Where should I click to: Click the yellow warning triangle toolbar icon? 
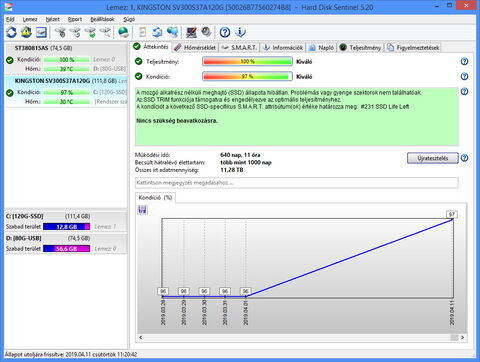point(26,32)
